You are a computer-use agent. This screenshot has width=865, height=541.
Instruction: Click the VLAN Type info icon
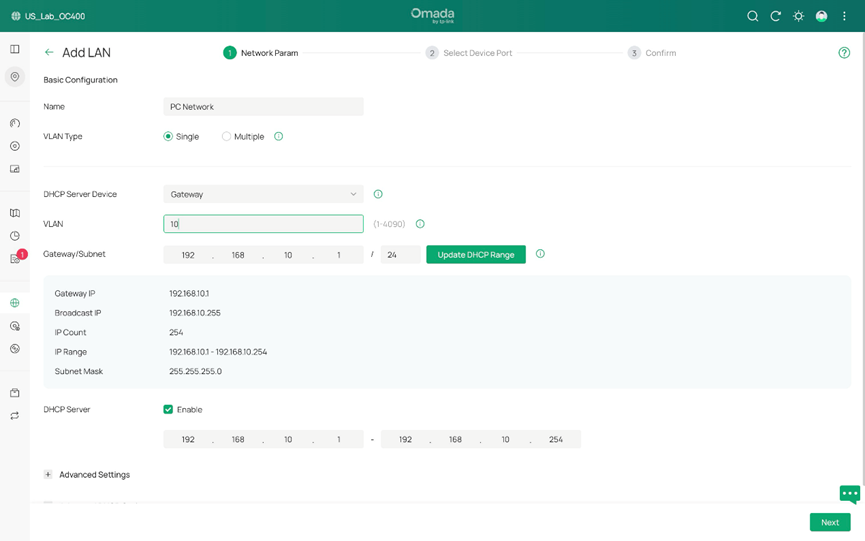pos(279,136)
